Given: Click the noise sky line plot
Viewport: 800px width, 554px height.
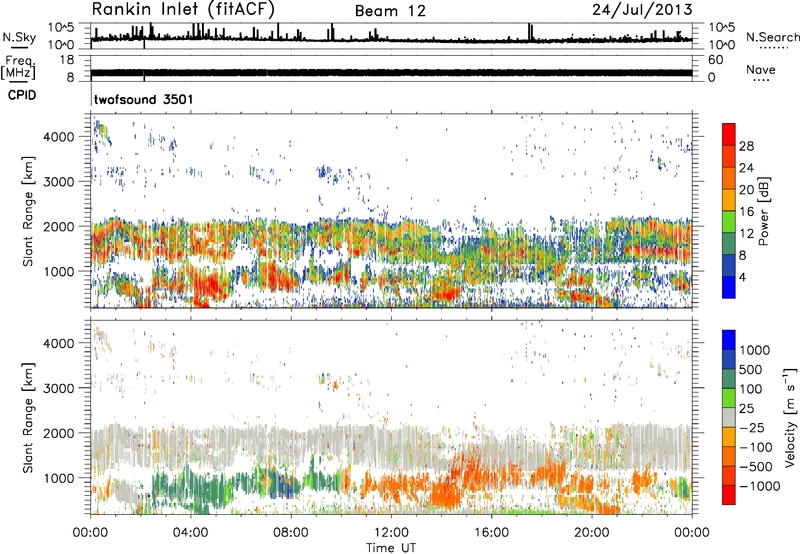Looking at the screenshot, I should [391, 36].
